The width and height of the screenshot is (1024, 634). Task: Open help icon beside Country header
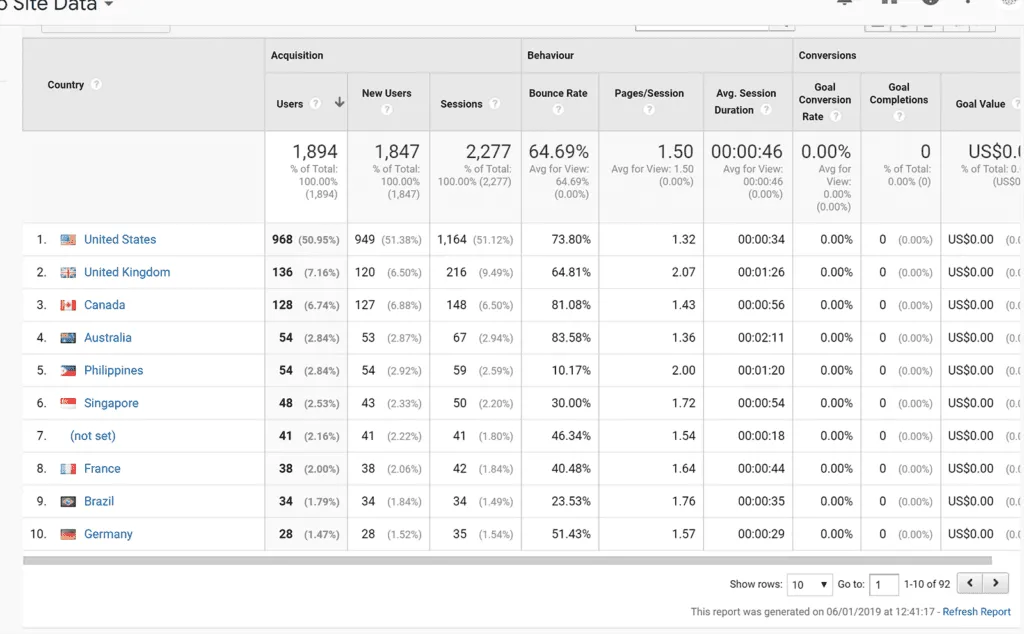(96, 84)
